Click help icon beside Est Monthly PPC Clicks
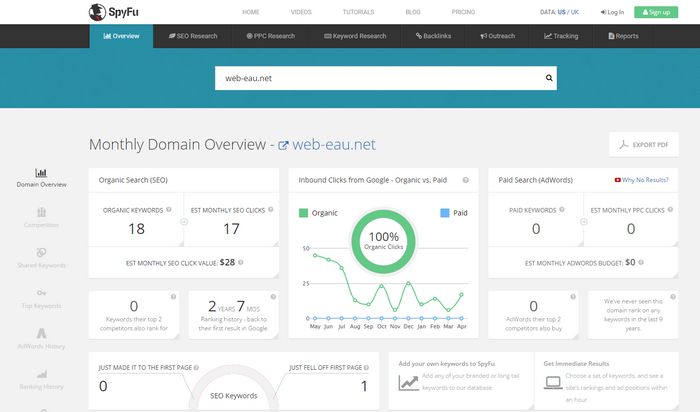 click(670, 209)
